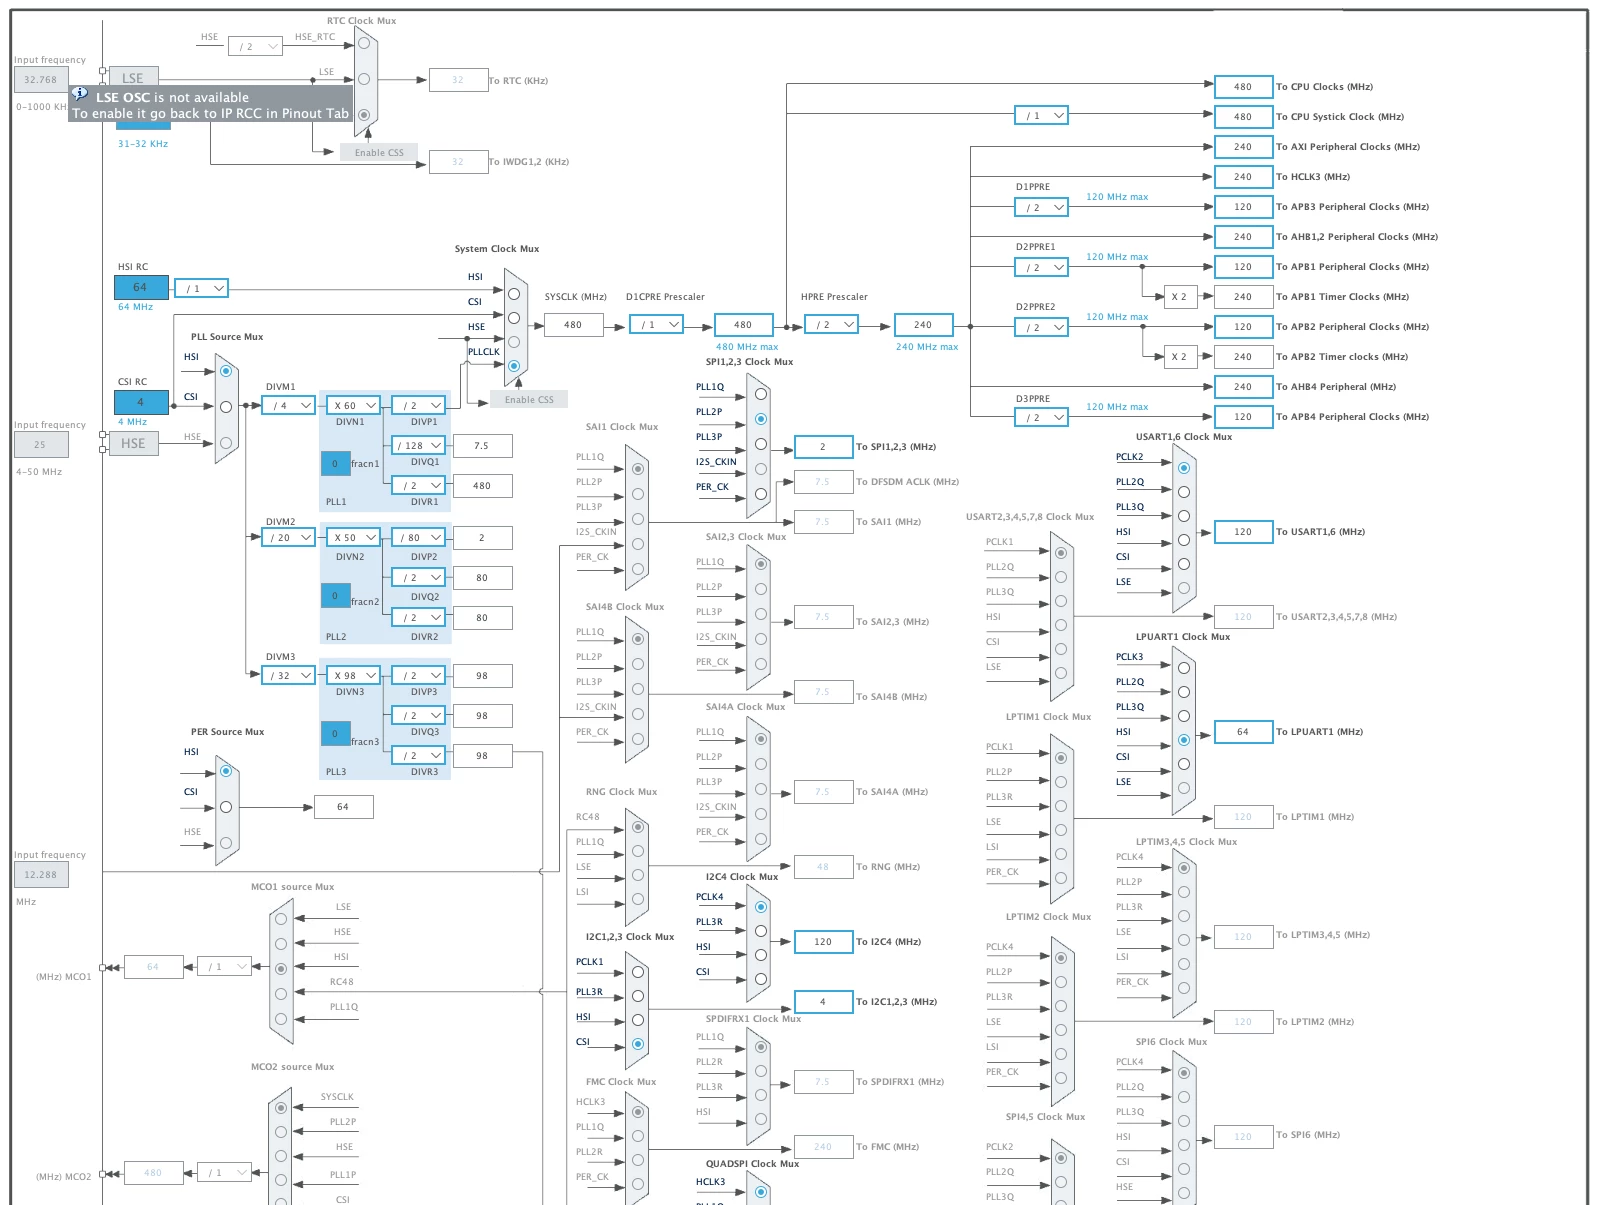The width and height of the screenshot is (1611, 1205).
Task: Open the DIVM1 divider dropdown
Action: (x=288, y=405)
